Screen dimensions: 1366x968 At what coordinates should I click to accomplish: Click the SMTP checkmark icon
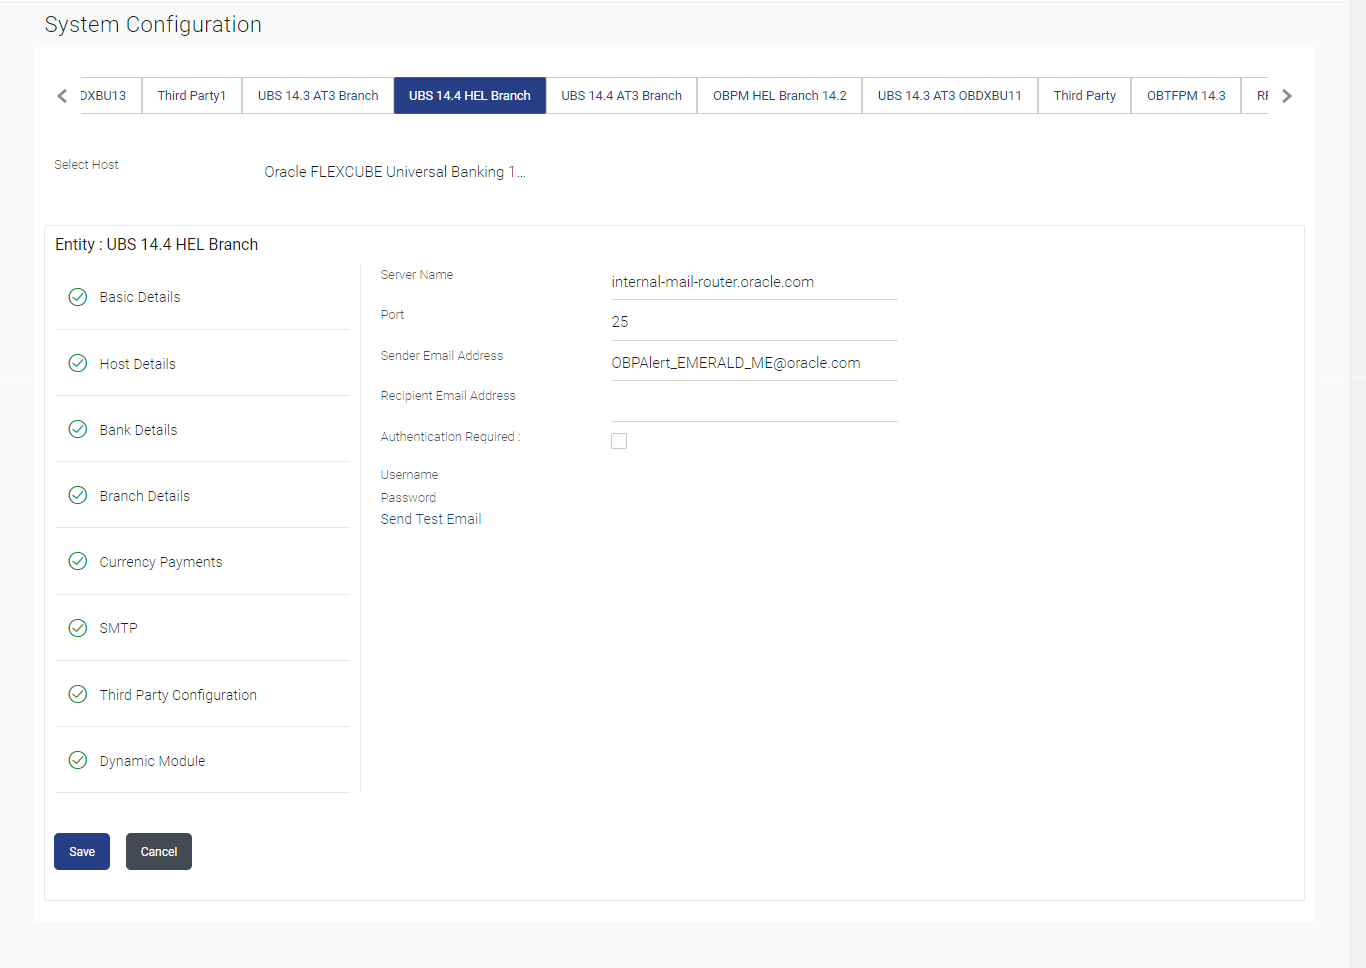point(78,628)
